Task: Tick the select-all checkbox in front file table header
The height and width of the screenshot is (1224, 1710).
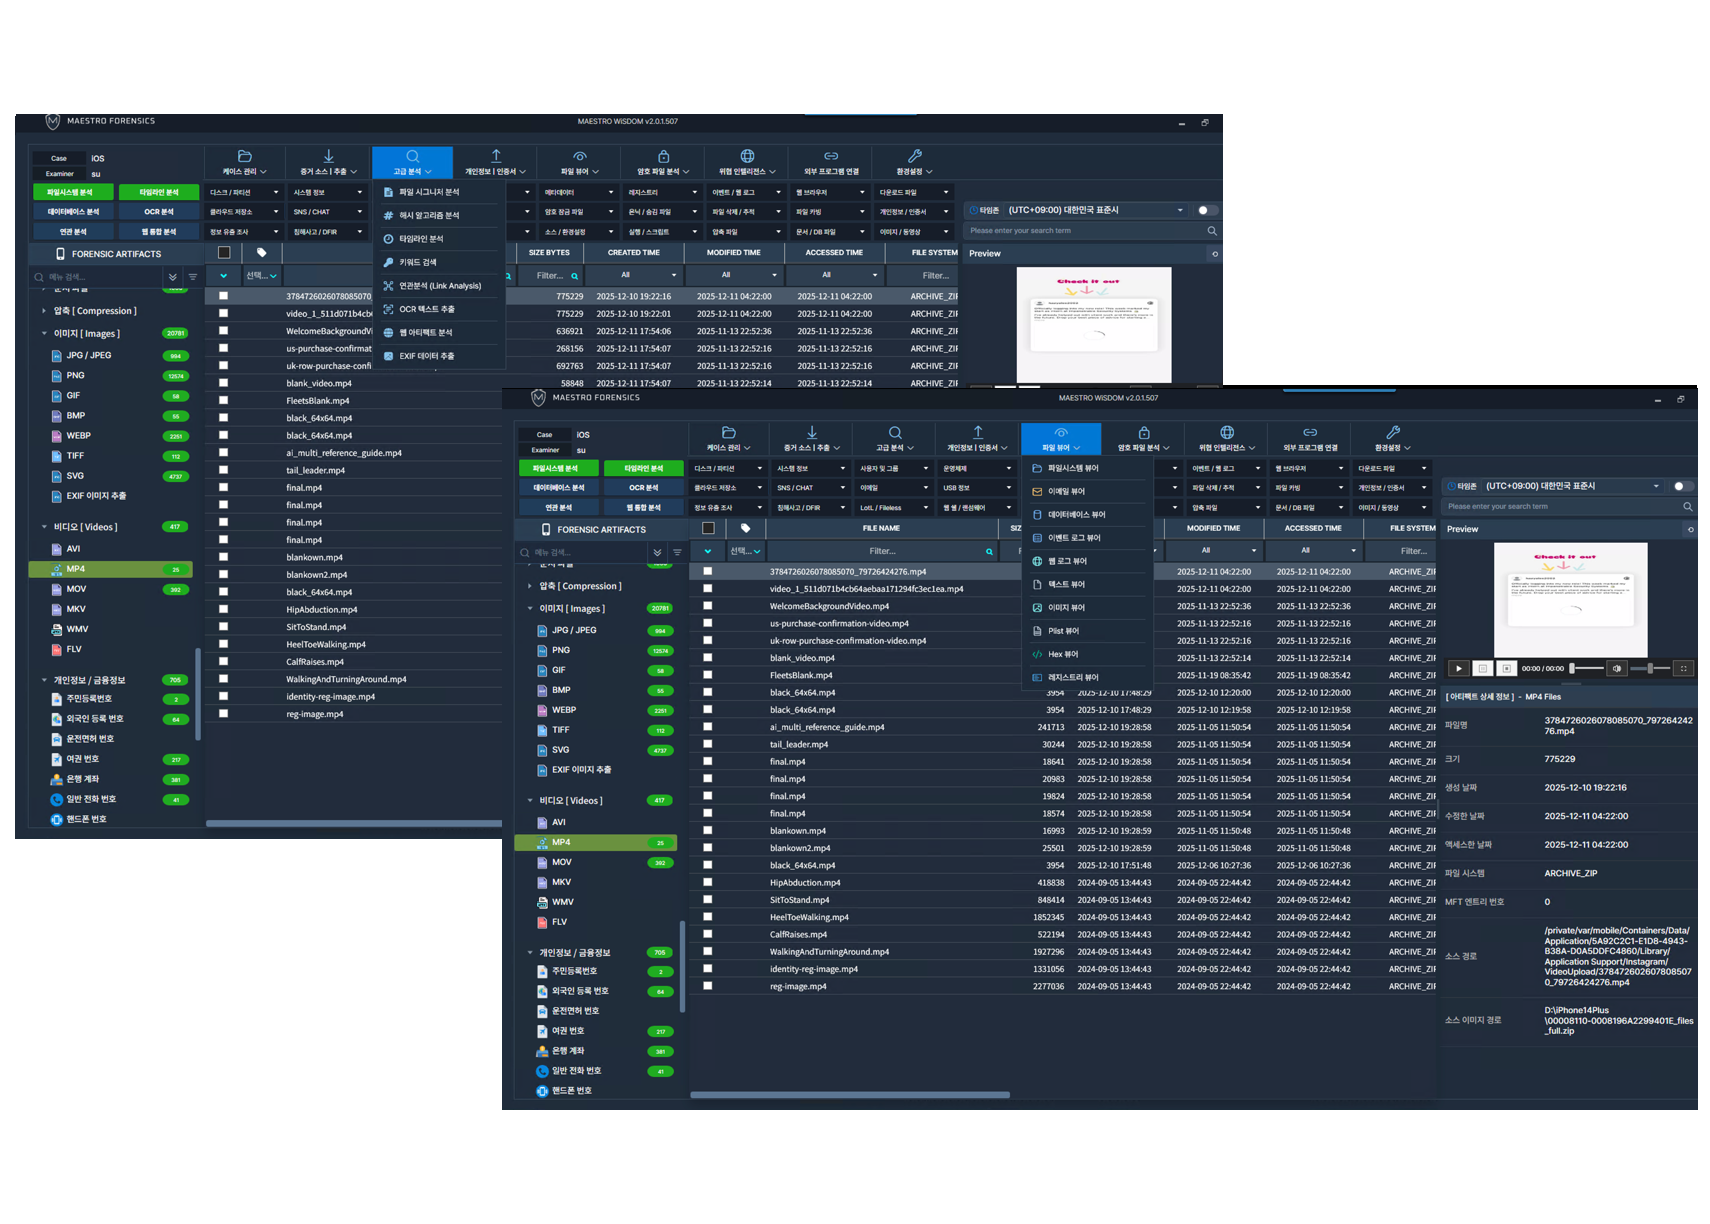Action: click(x=708, y=528)
